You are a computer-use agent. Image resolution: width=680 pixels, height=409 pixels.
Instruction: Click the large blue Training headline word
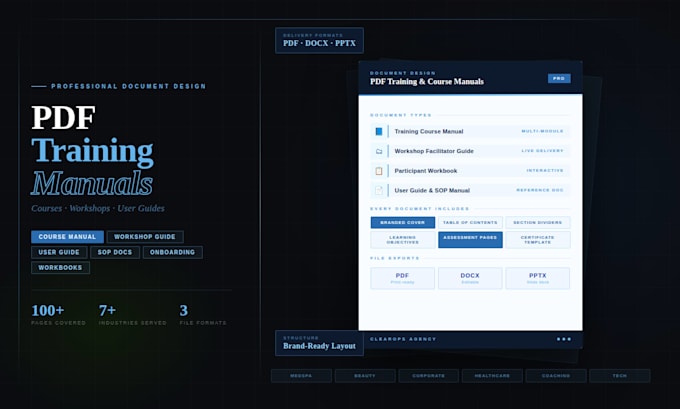(x=92, y=151)
